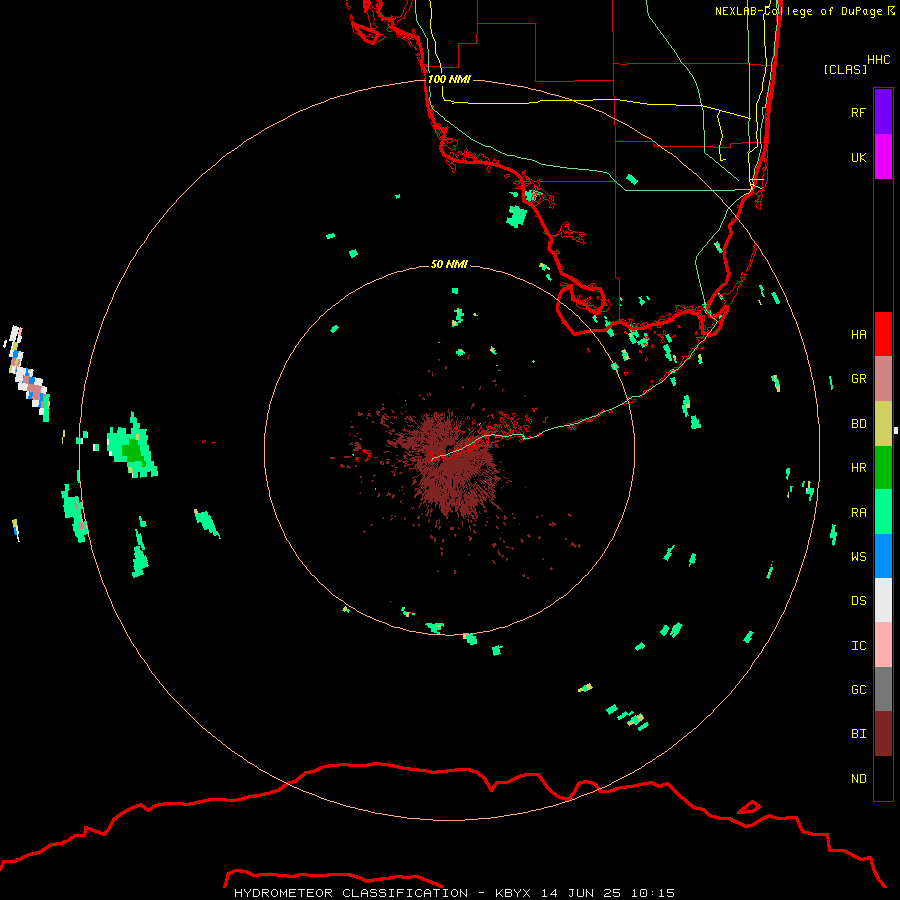Click the HHC product label
The width and height of the screenshot is (900, 900).
tap(878, 60)
